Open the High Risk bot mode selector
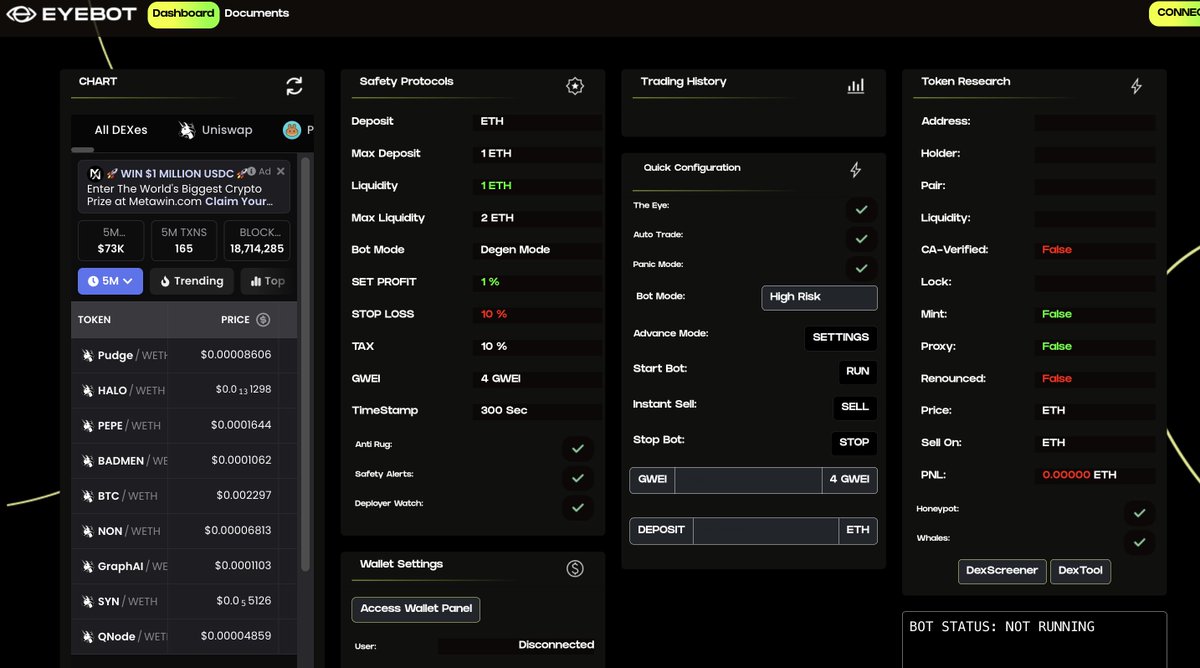Image resolution: width=1200 pixels, height=668 pixels. (x=819, y=297)
